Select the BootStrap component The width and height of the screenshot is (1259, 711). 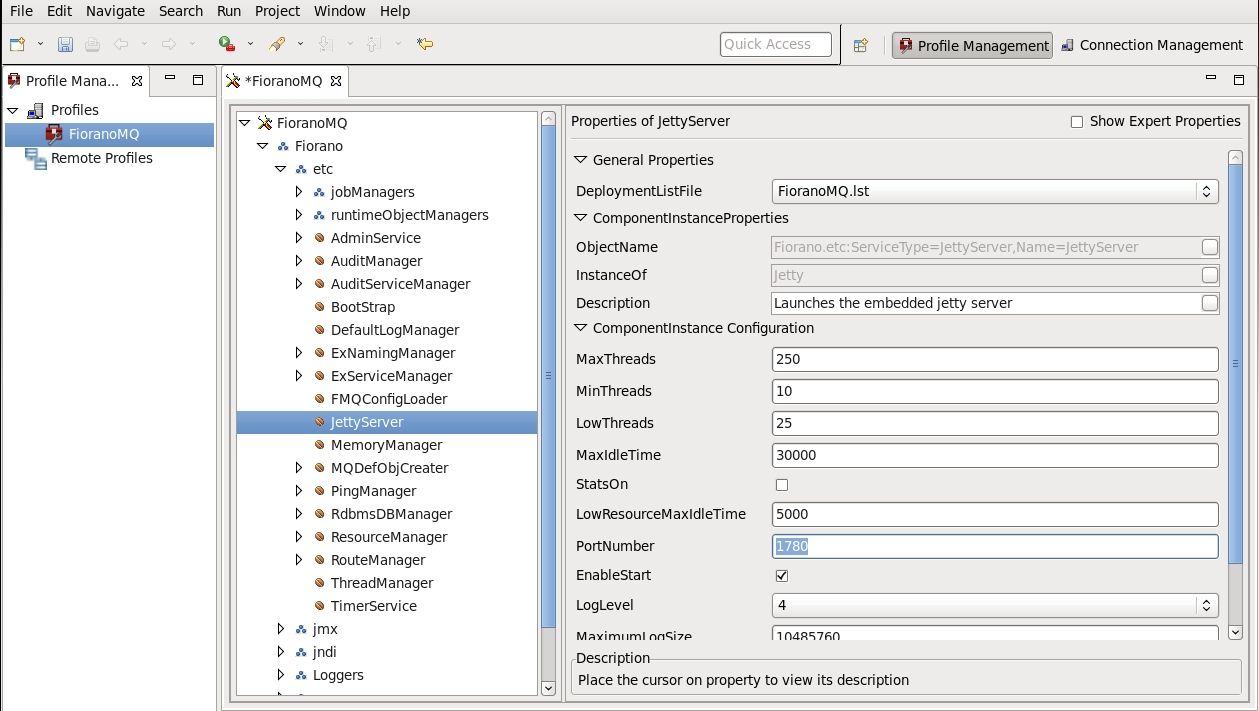[x=363, y=307]
